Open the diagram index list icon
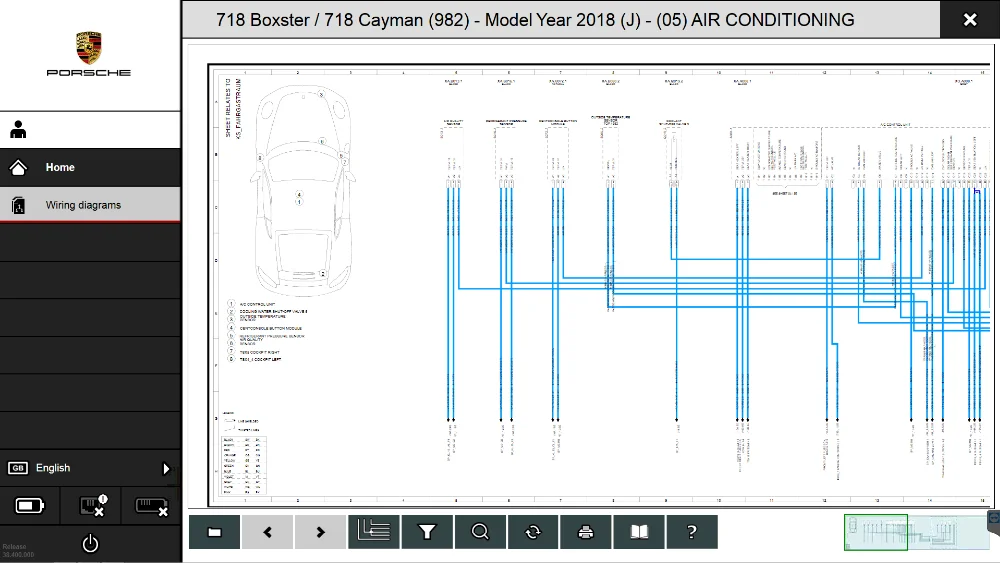Viewport: 1000px width, 563px height. pyautogui.click(x=374, y=532)
